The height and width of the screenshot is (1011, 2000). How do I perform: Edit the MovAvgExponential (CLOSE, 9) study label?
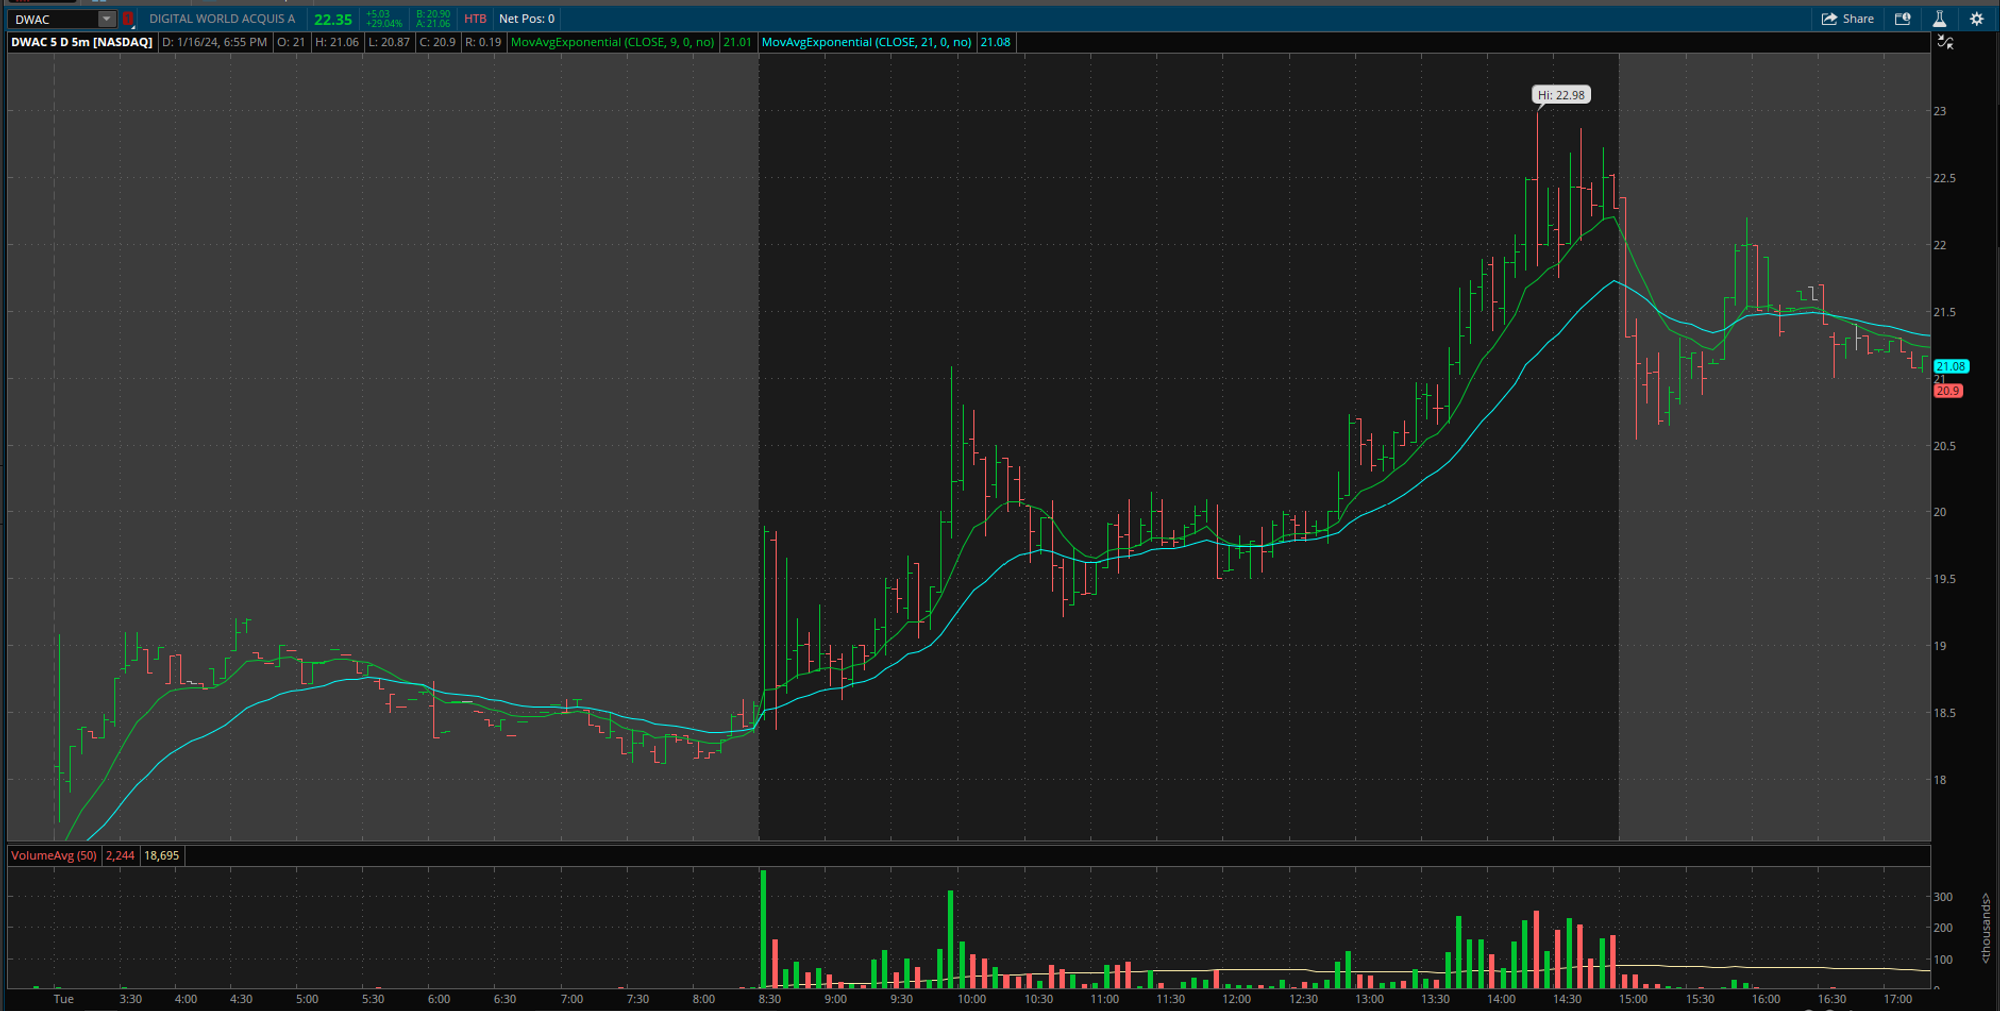click(615, 42)
